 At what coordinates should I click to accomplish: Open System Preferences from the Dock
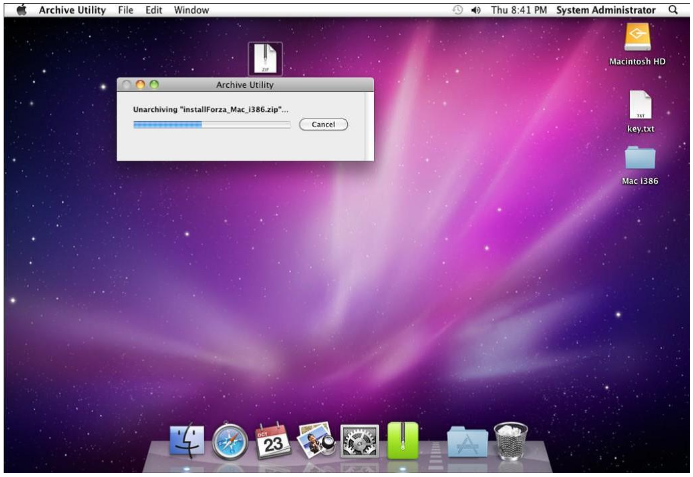pyautogui.click(x=359, y=441)
